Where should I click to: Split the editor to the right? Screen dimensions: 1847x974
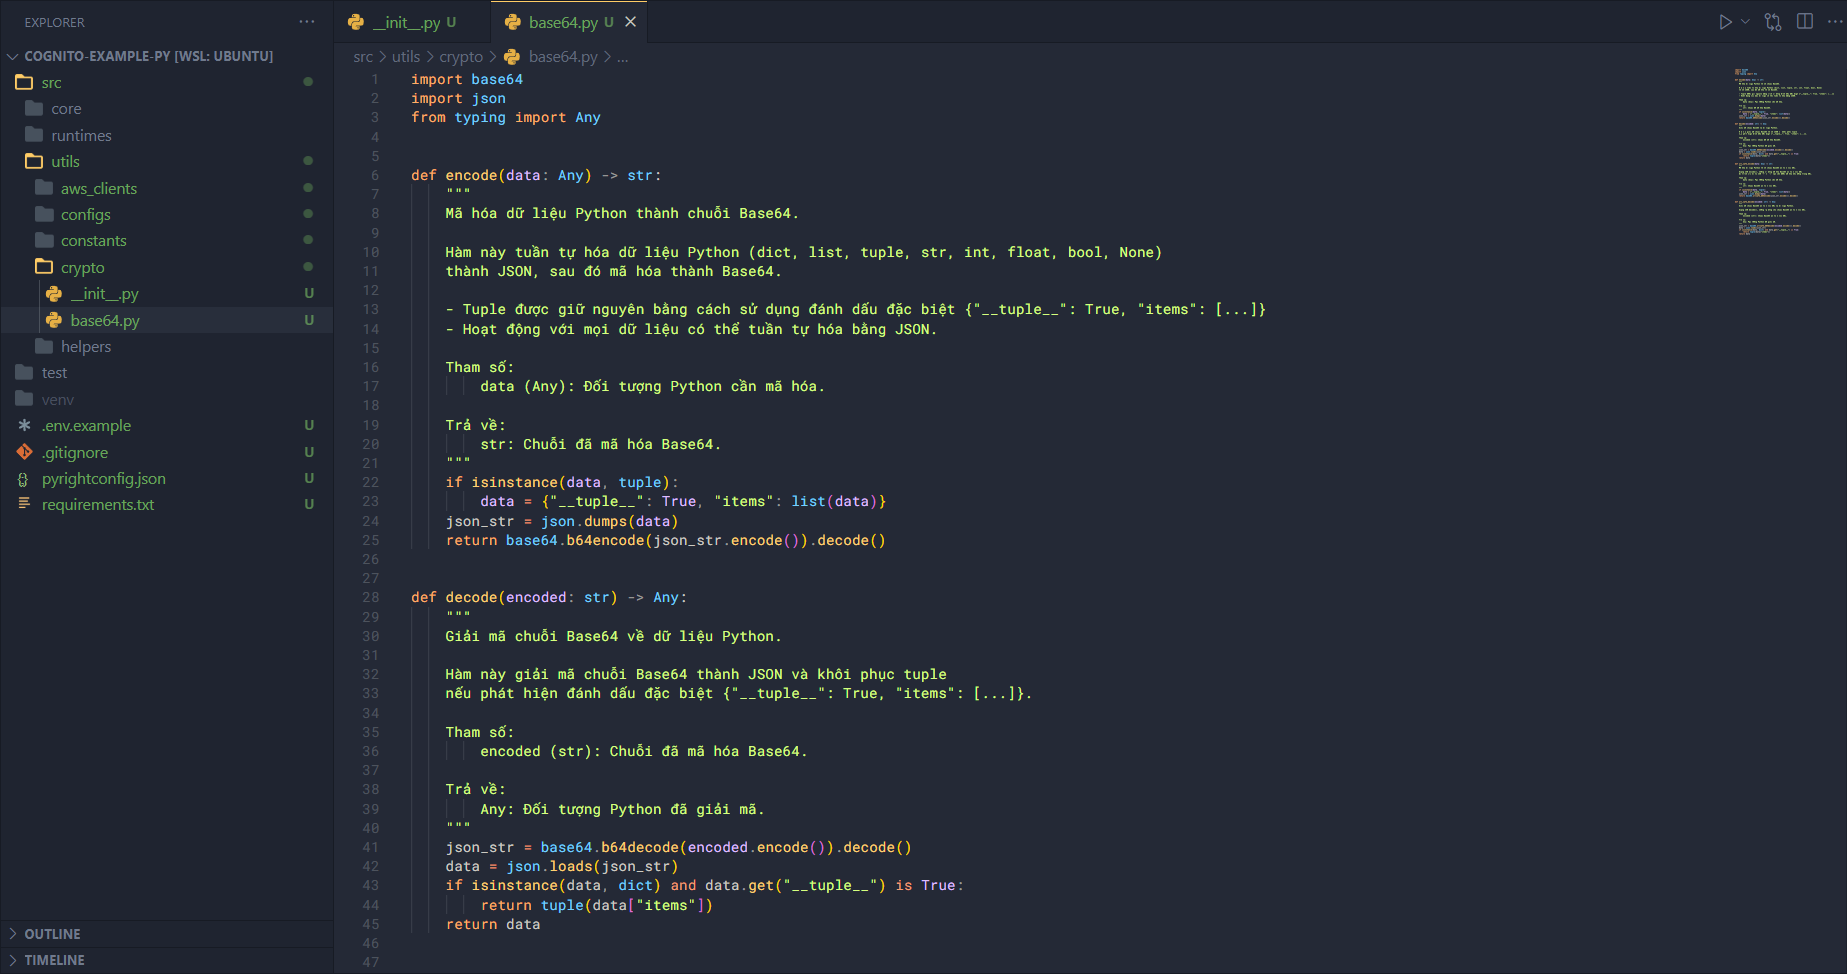[1805, 22]
